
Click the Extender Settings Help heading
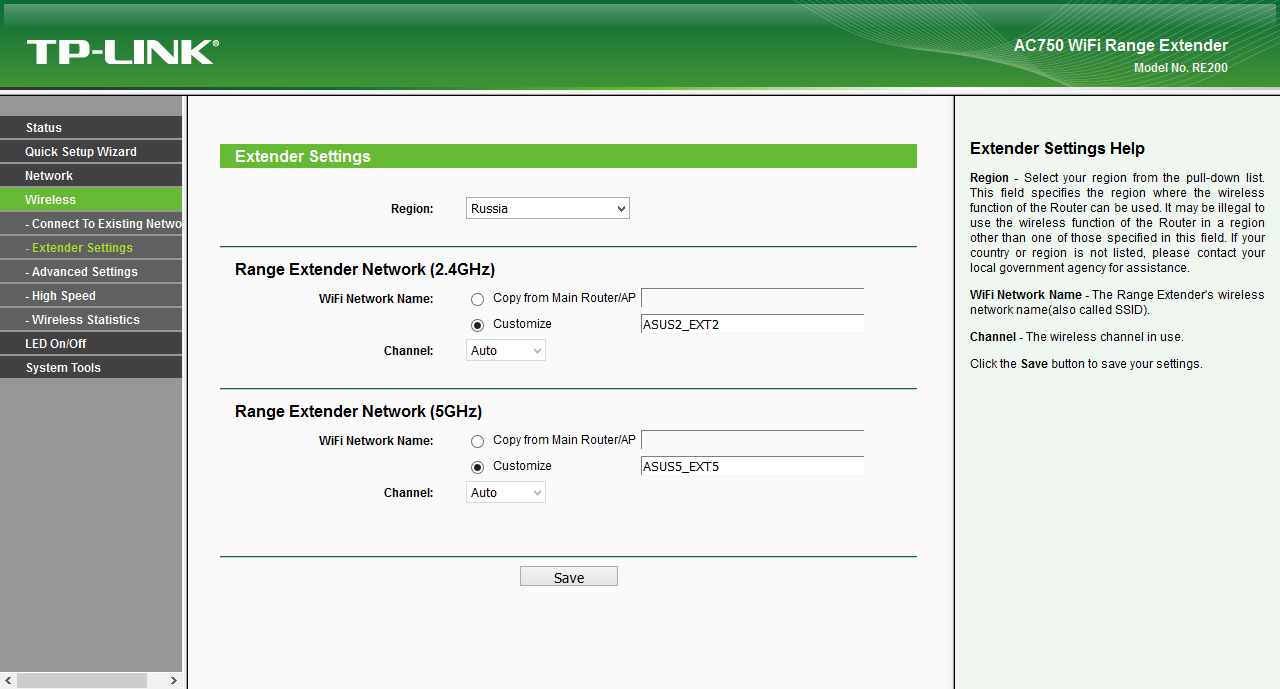pos(1057,149)
